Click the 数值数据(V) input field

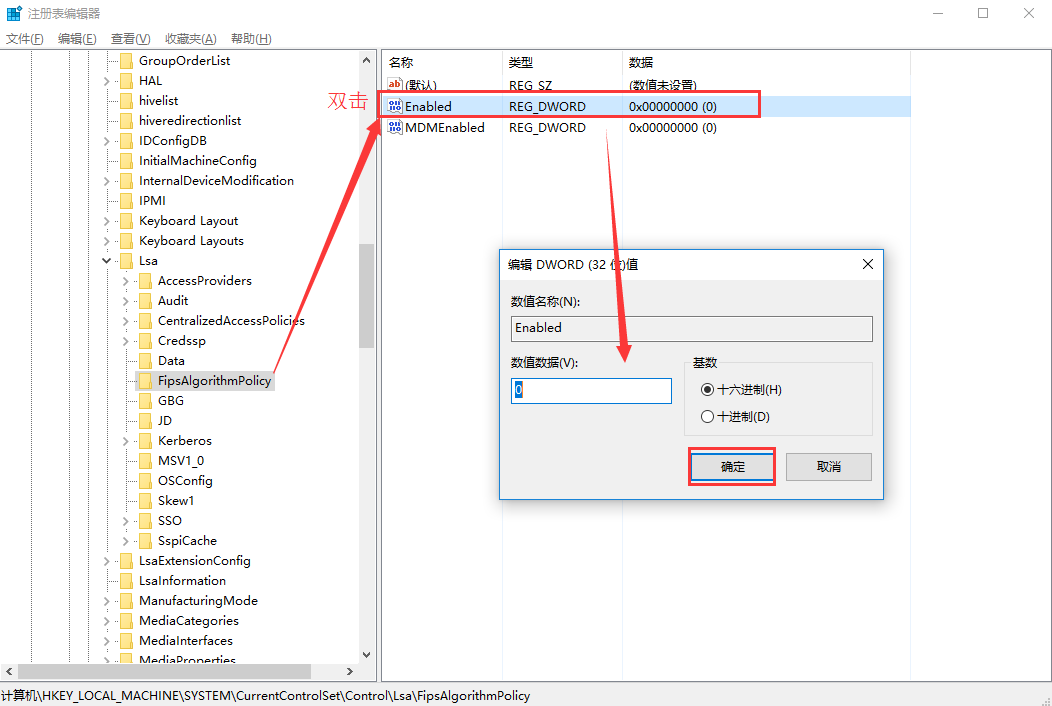tap(591, 391)
